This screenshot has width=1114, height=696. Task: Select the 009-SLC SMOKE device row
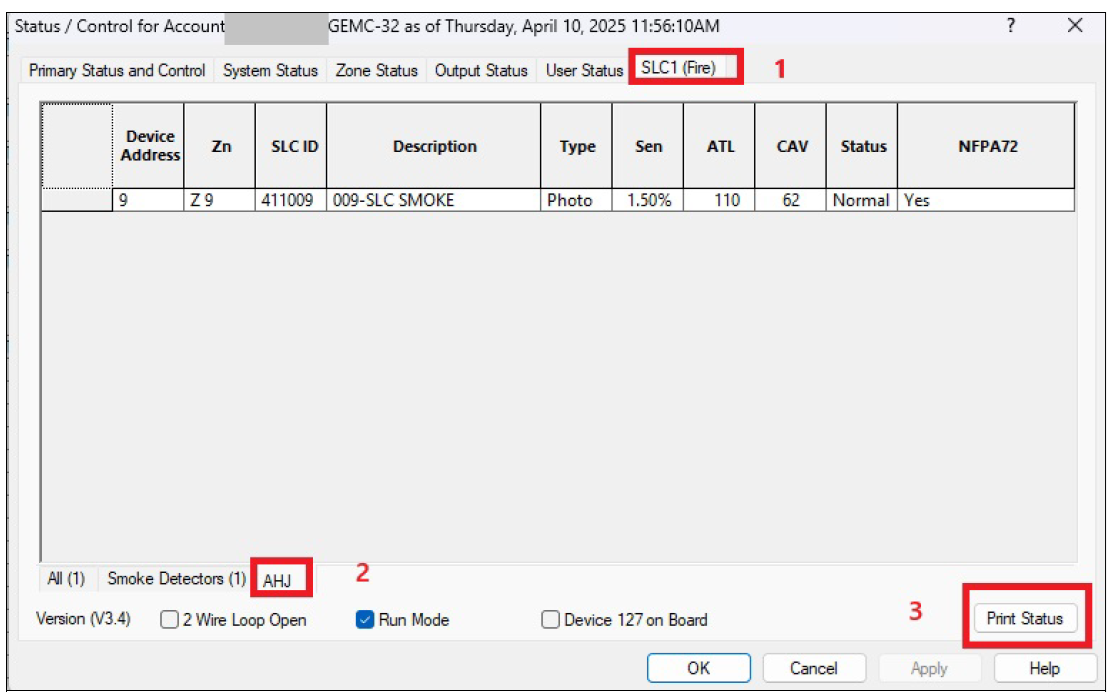[434, 200]
